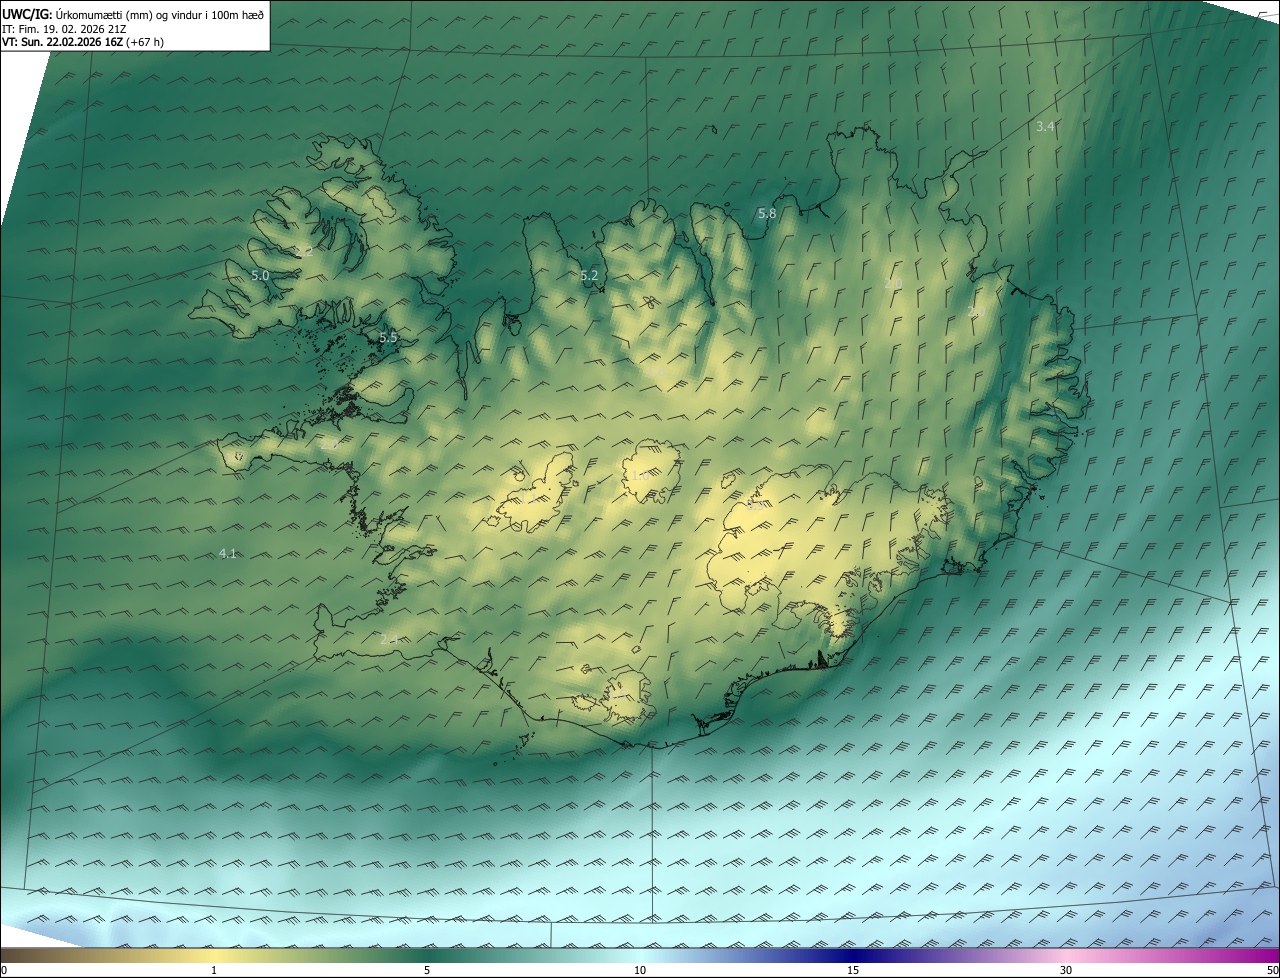
Task: Click the 5.8 value on the north coast
Action: [x=767, y=213]
